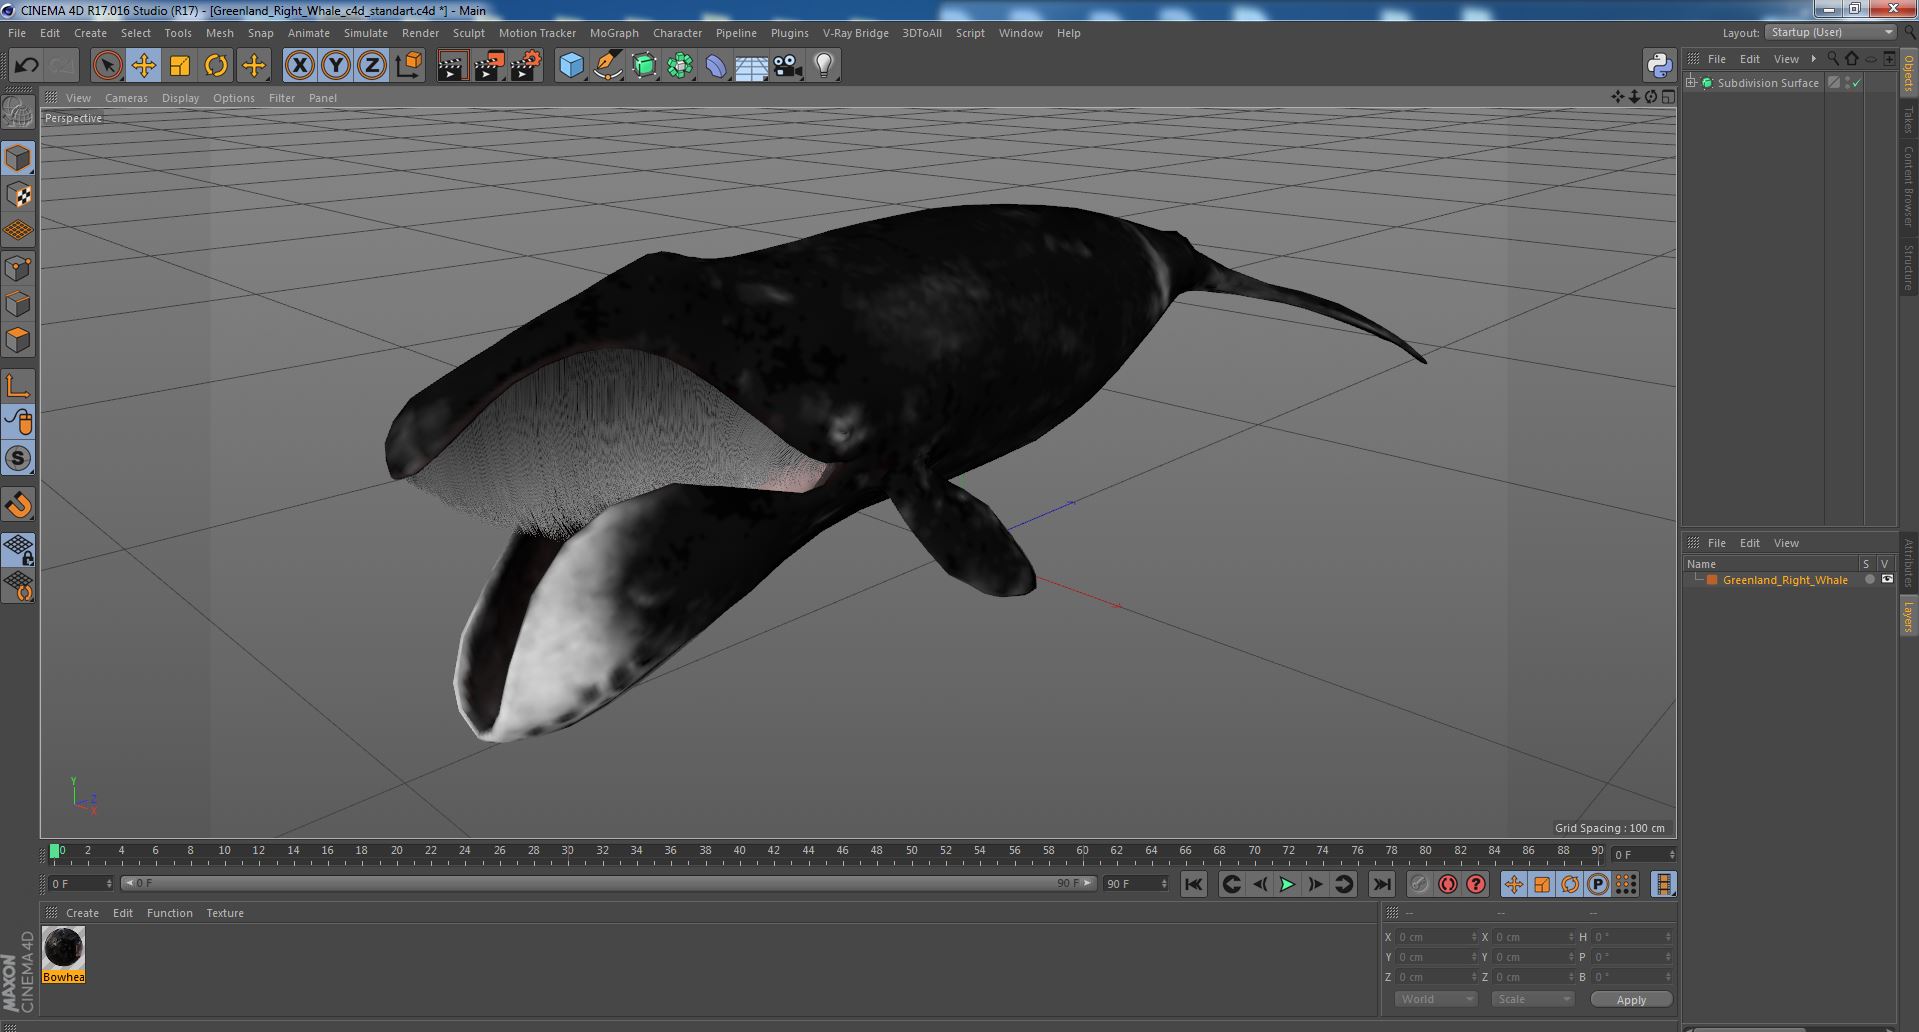Open the Cameras viewport menu
The width and height of the screenshot is (1919, 1032).
pos(126,98)
